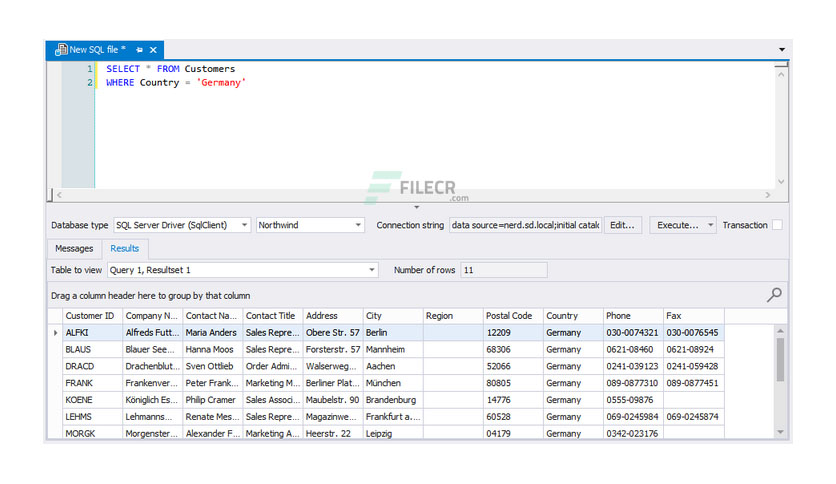Viewport: 836px width, 484px height.
Task: Click the Postal Code column header
Action: click(x=513, y=316)
